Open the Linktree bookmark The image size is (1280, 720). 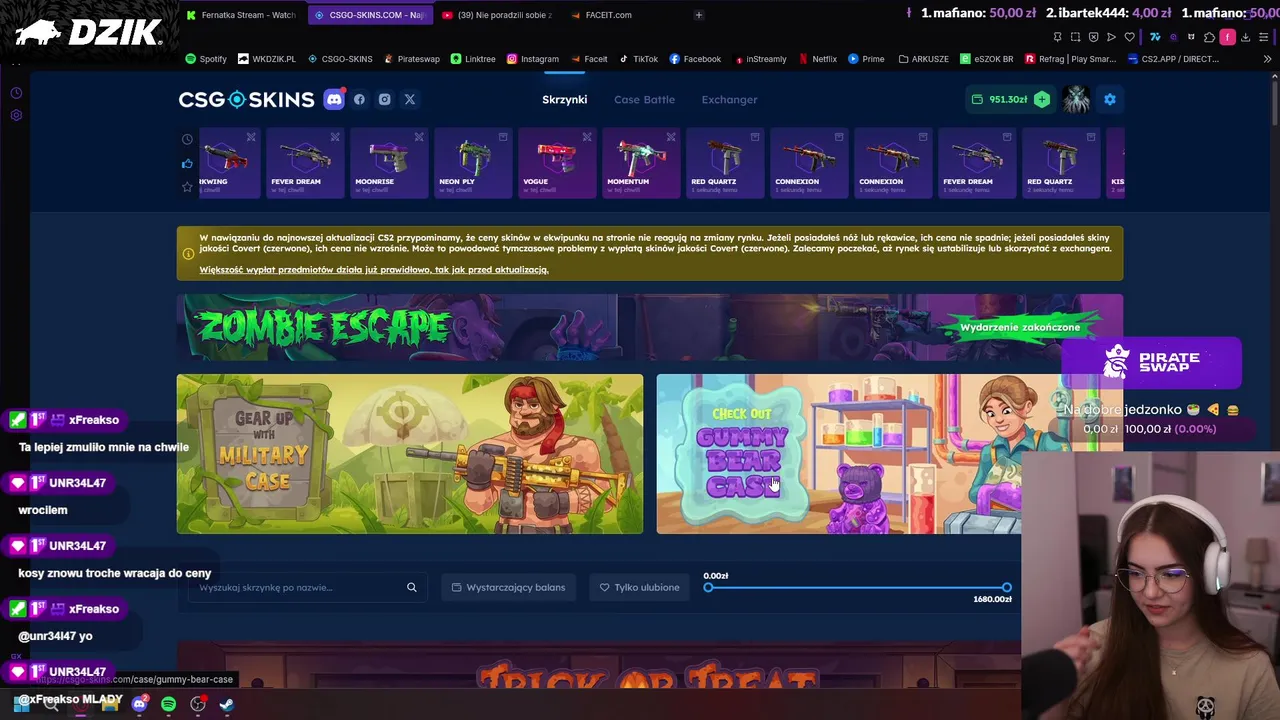coord(473,59)
